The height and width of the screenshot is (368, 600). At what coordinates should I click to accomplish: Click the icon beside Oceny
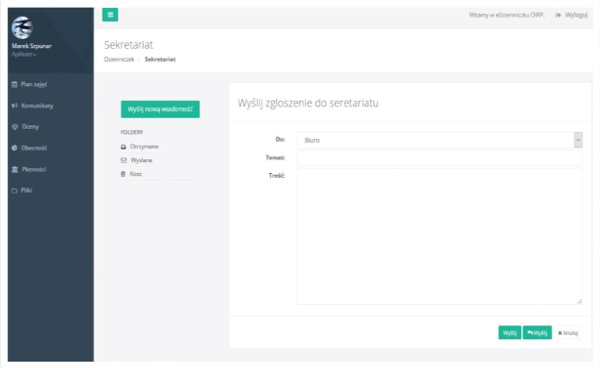pos(15,127)
